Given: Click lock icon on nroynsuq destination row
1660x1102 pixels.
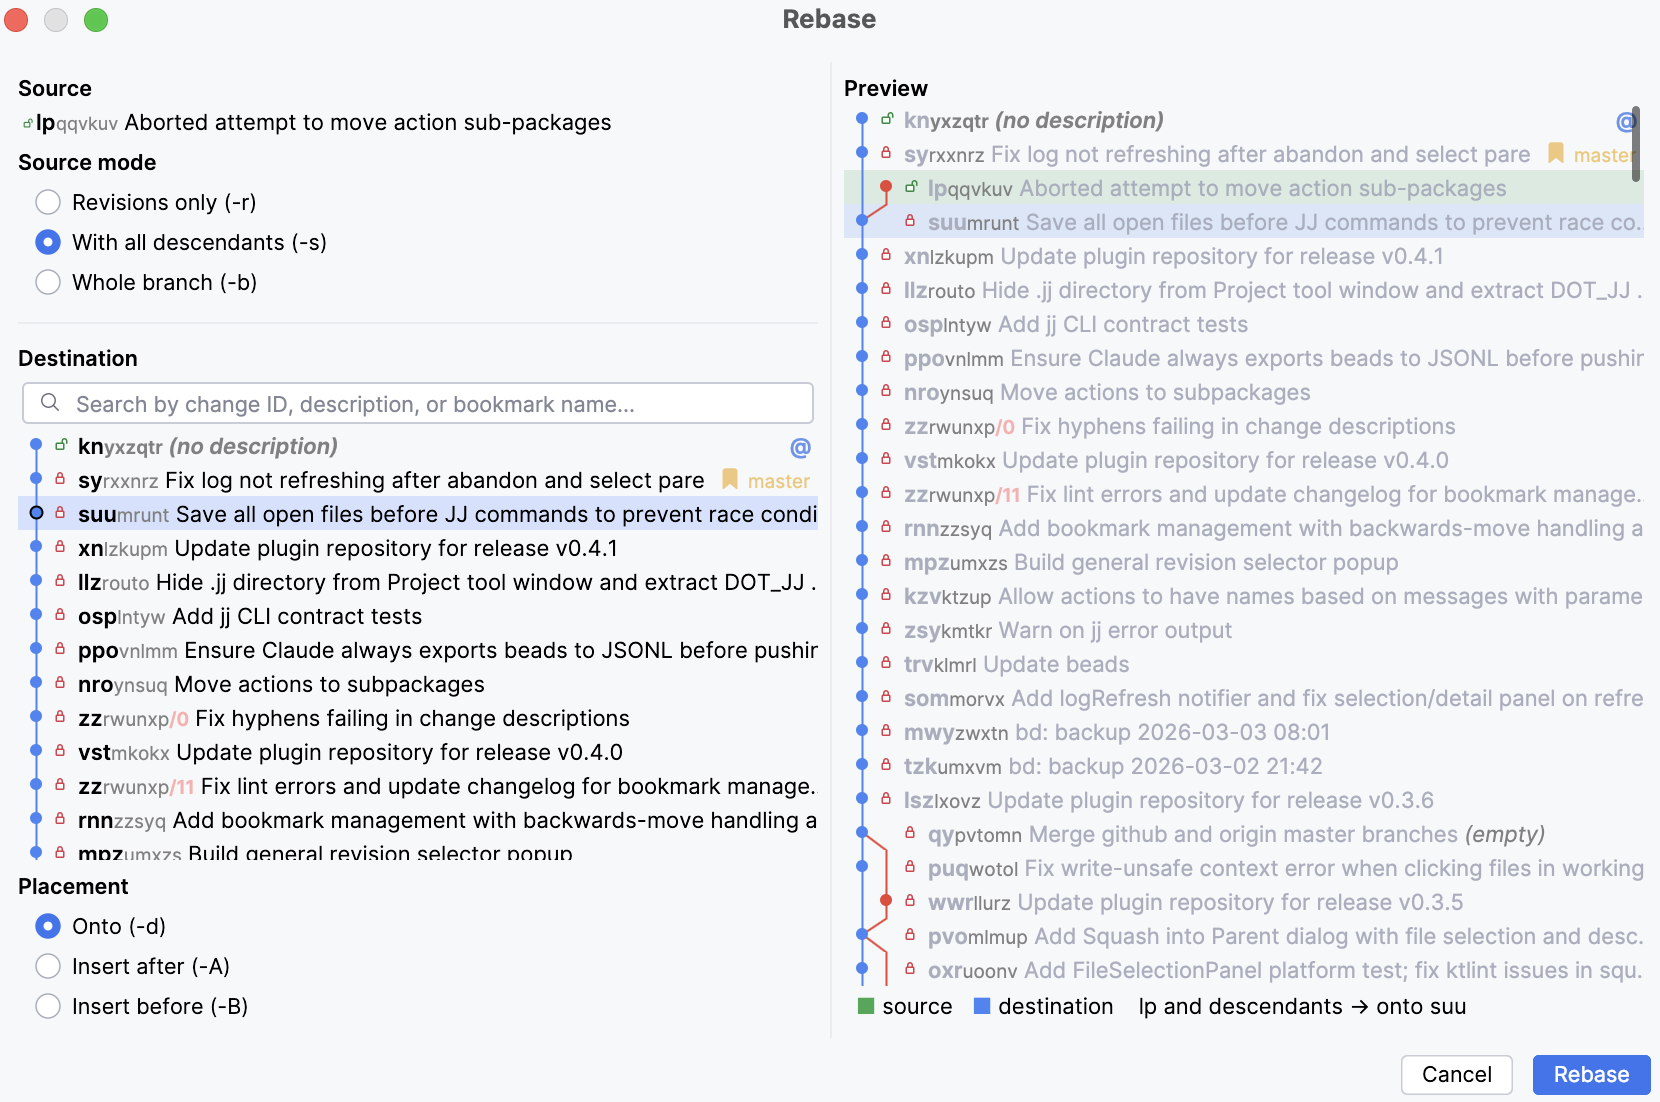Looking at the screenshot, I should pos(60,682).
